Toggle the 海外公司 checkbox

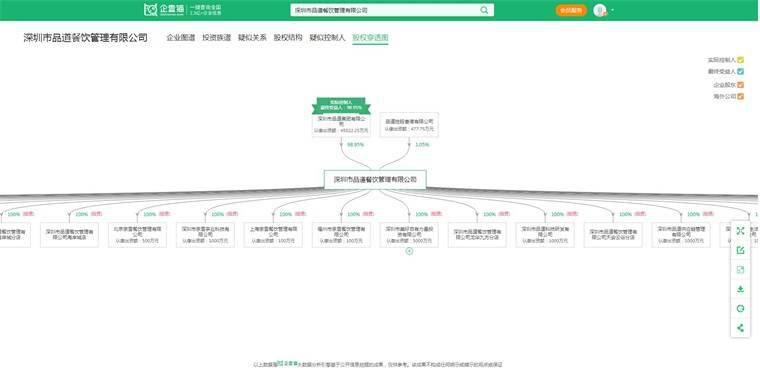pos(741,96)
